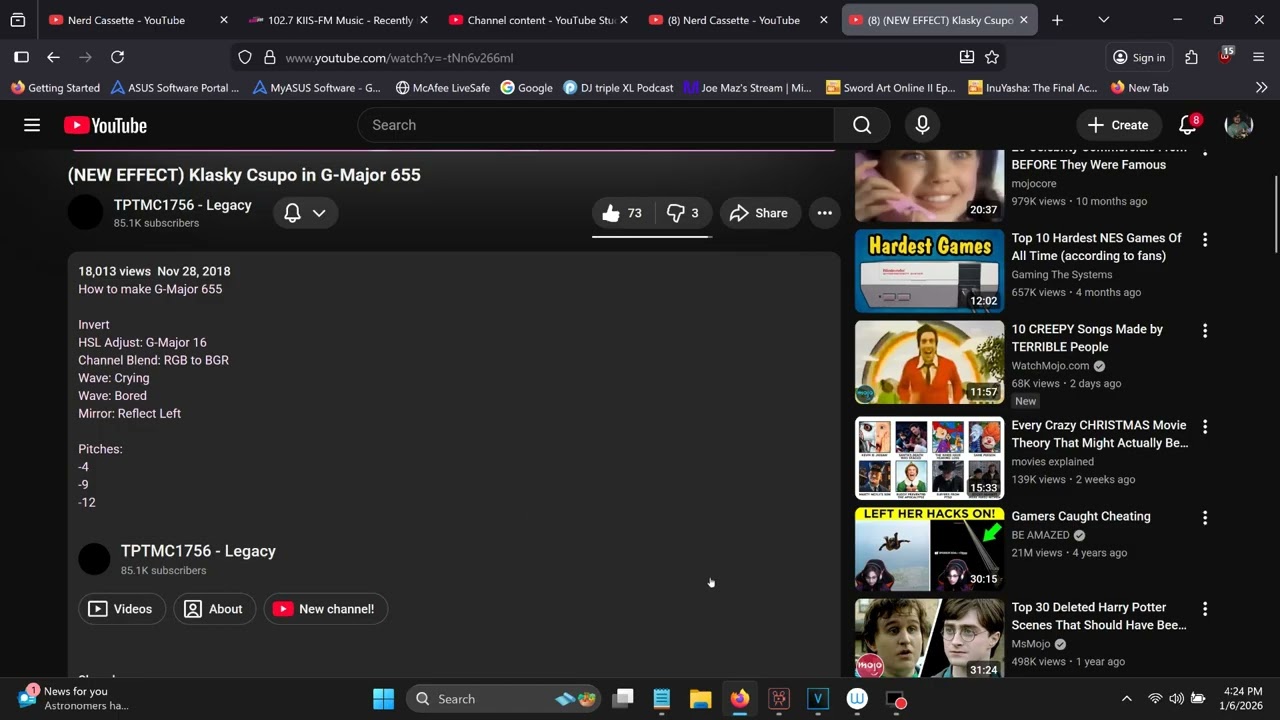Open options for Every Crazy CHRISTMAS Movie video
The image size is (1280, 720).
point(1205,427)
